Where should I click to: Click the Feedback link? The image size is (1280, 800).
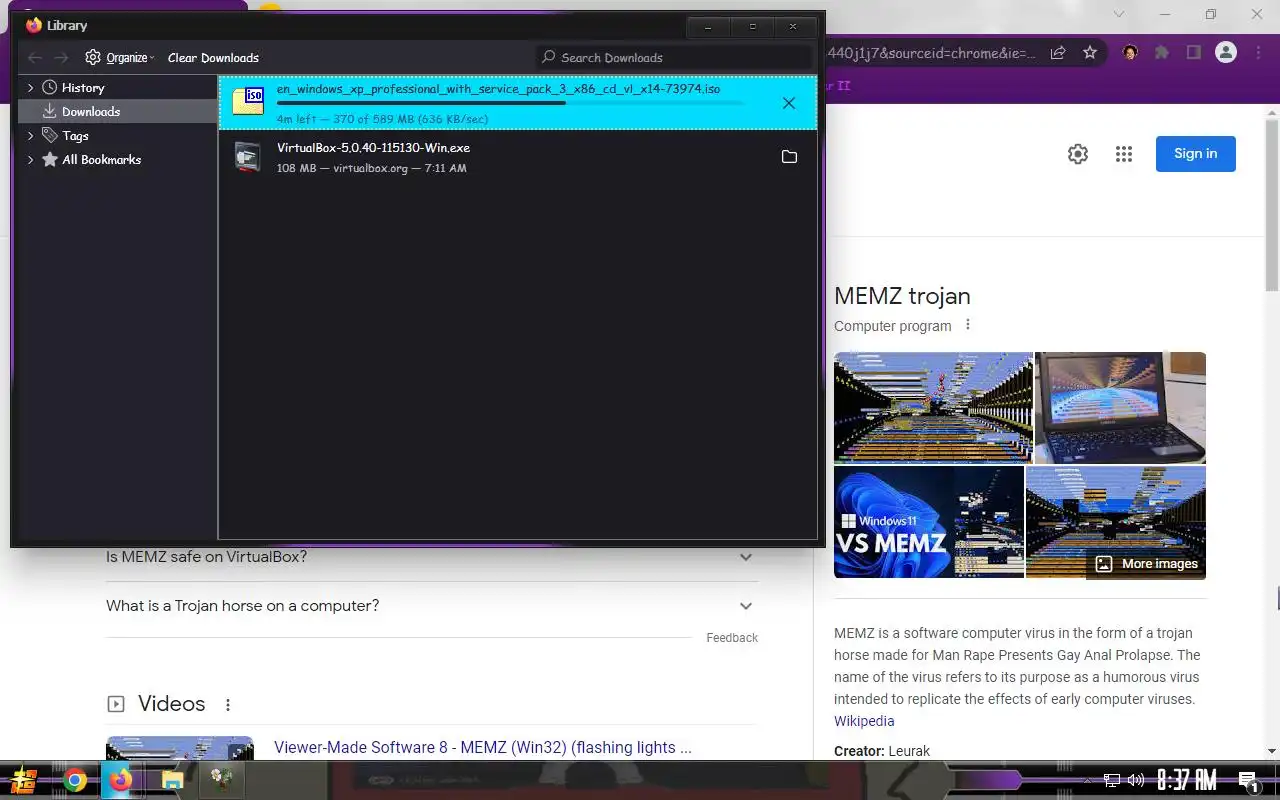732,638
